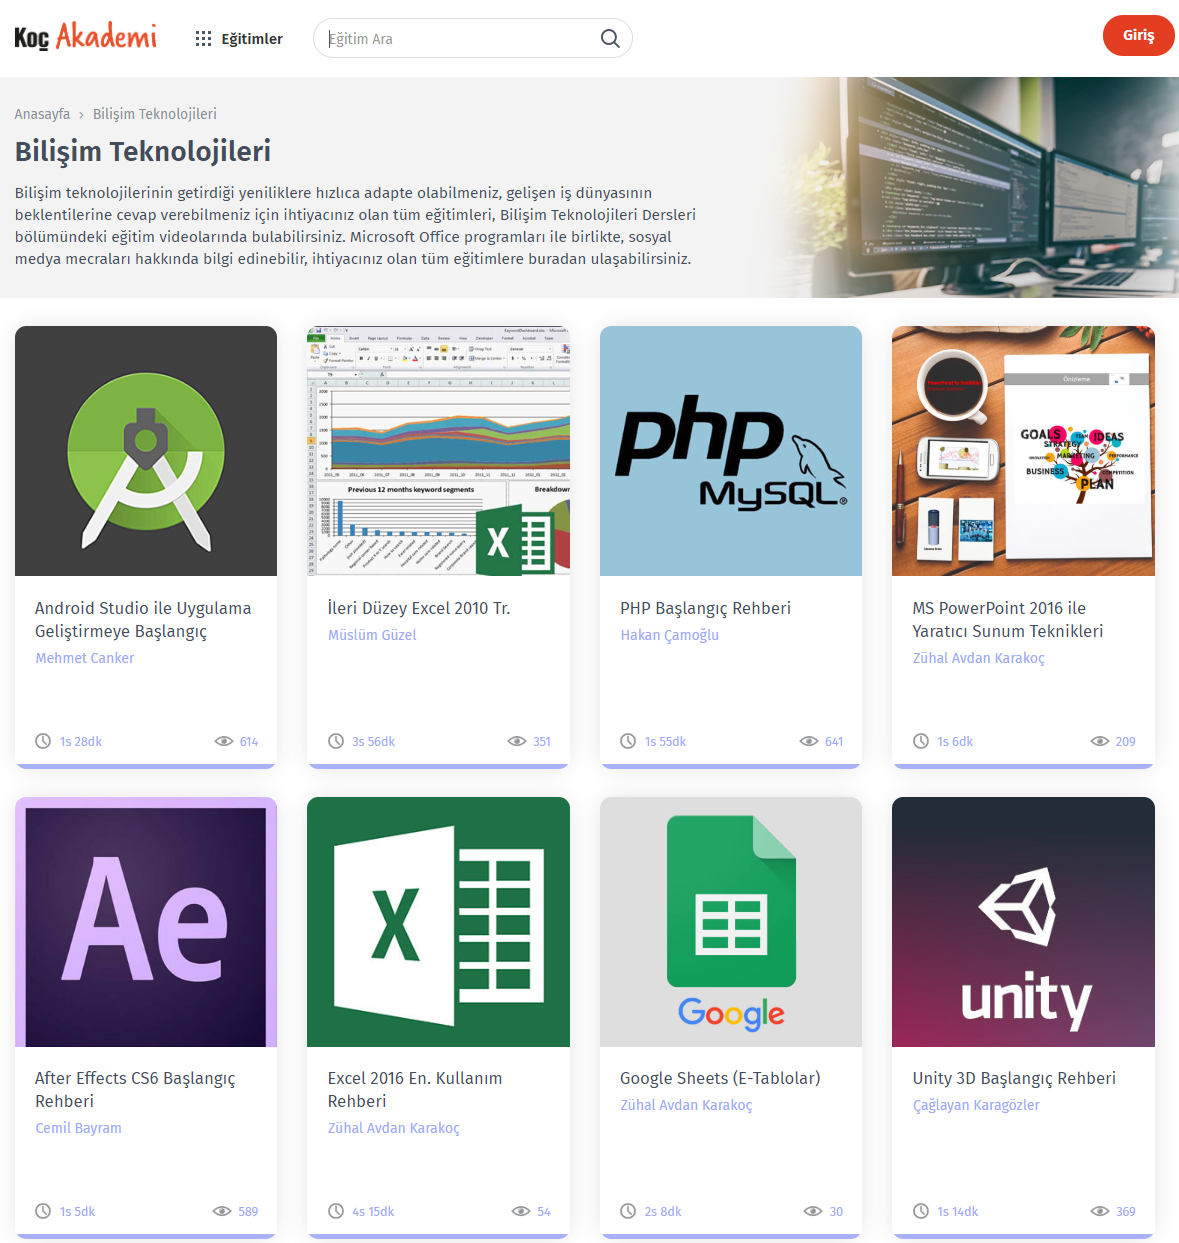The width and height of the screenshot is (1179, 1243).
Task: Open the PHP MySQL course thumbnail
Action: coord(731,451)
